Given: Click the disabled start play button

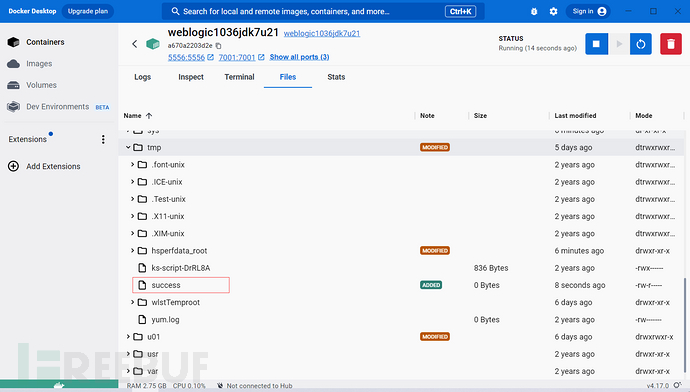Looking at the screenshot, I should [x=619, y=44].
